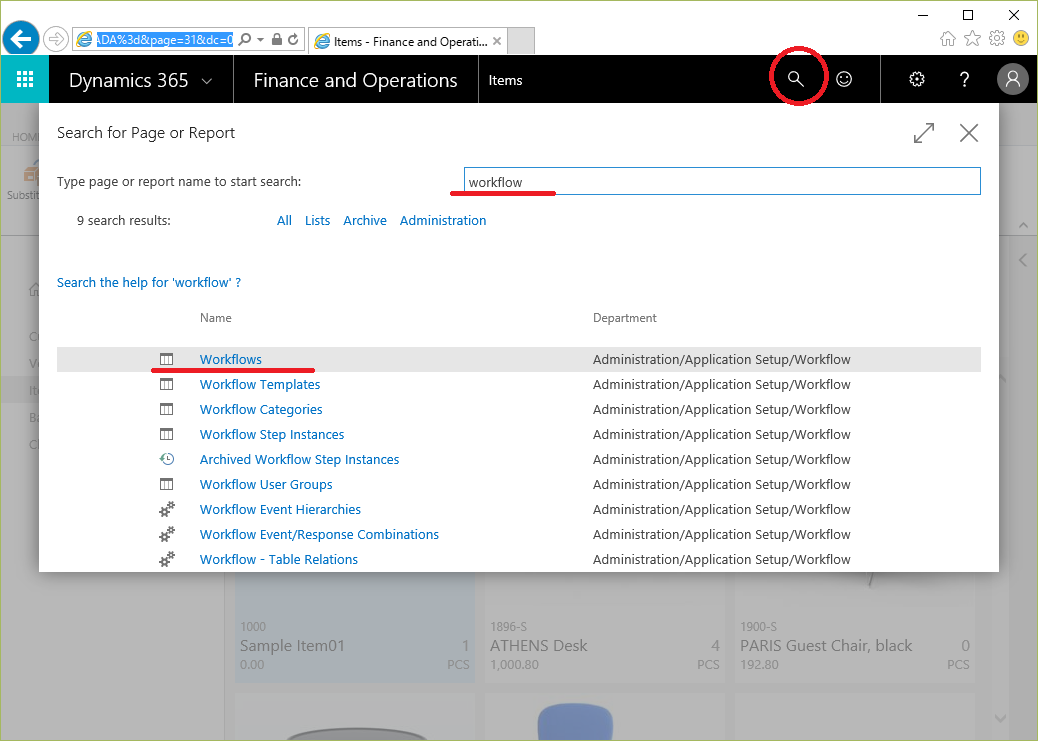The width and height of the screenshot is (1038, 741).
Task: Collapse the ribbon with the up chevron
Action: (1023, 225)
